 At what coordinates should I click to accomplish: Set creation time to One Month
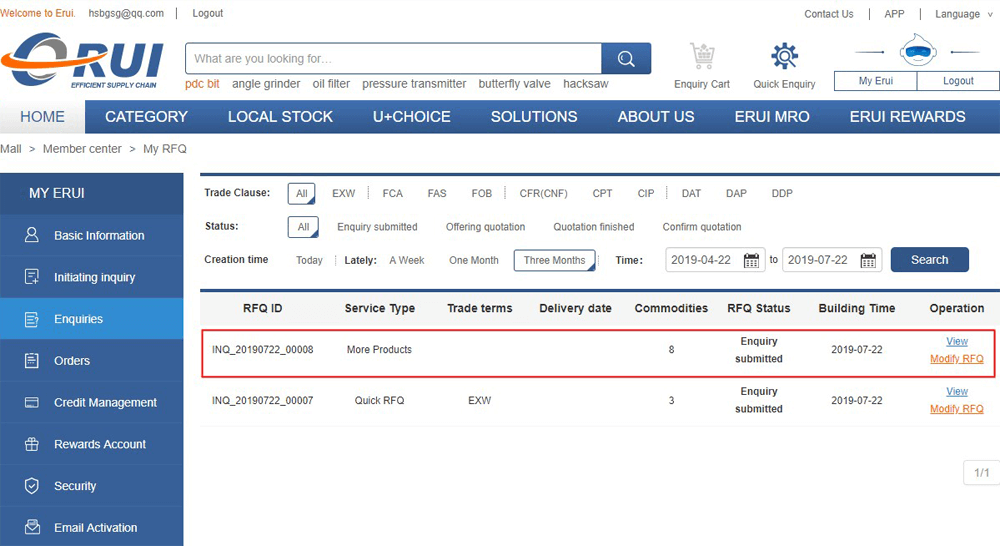click(474, 260)
